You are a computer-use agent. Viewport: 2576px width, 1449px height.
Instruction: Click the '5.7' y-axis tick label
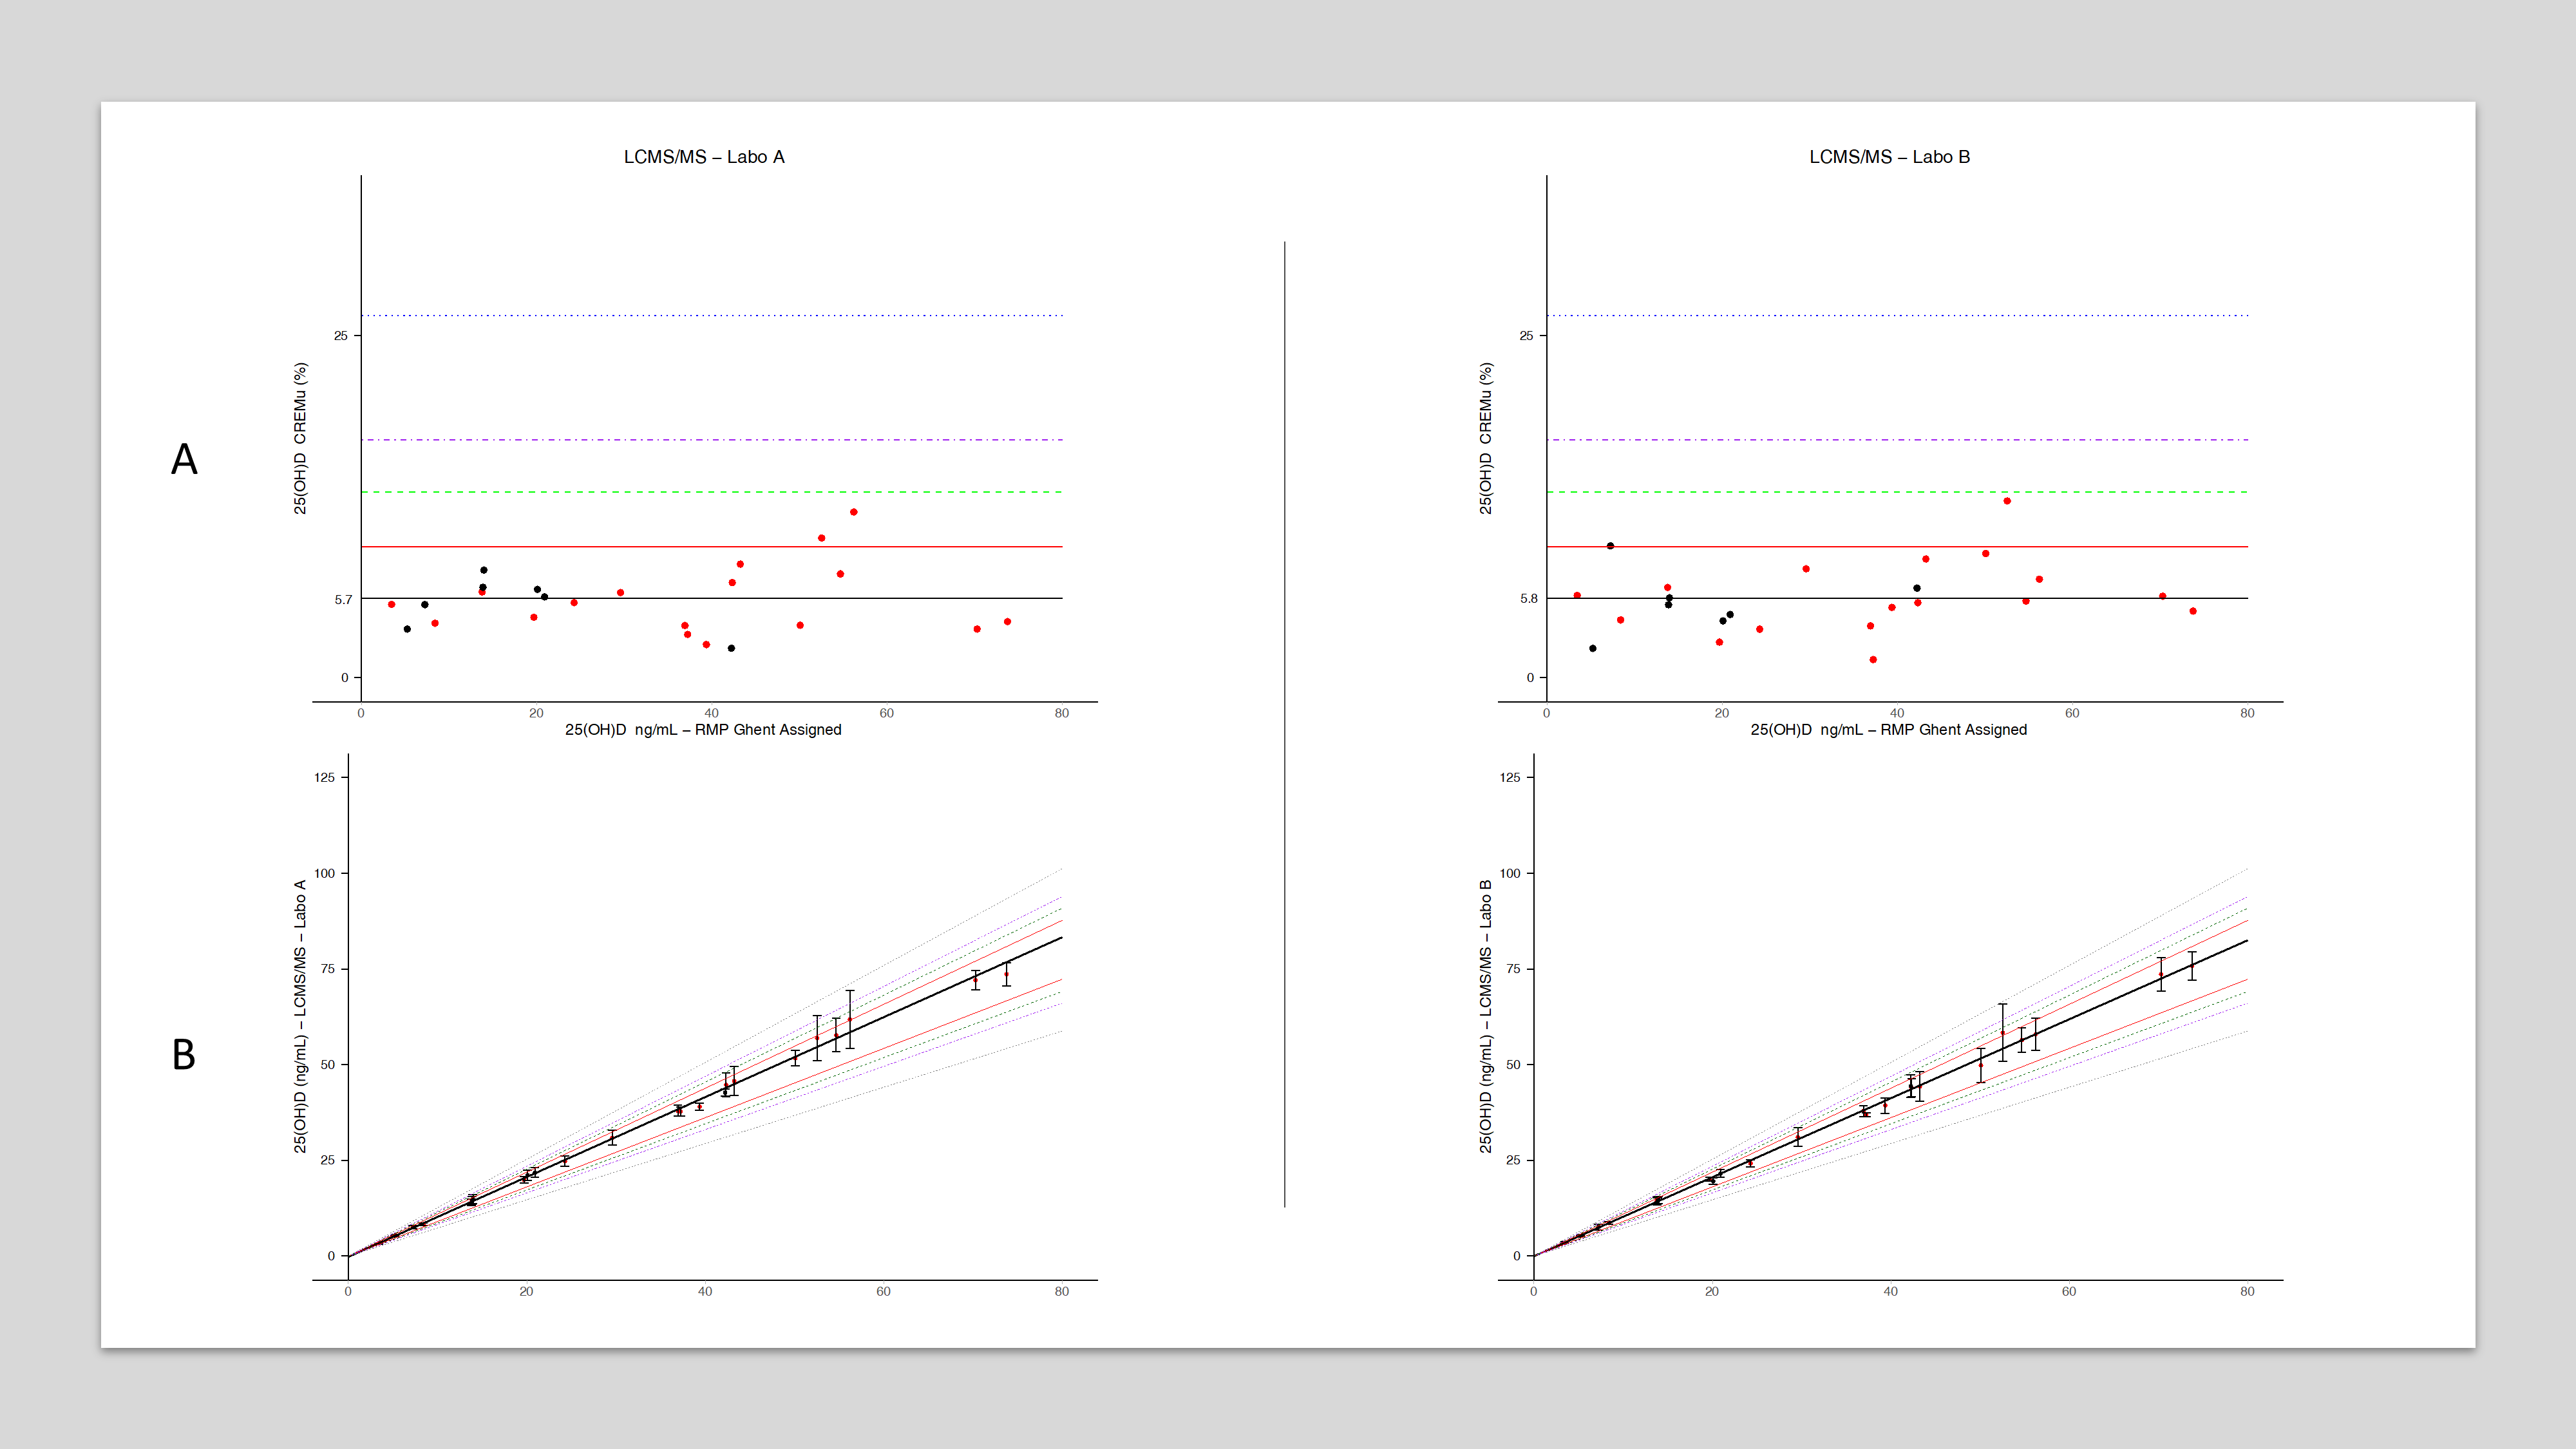(x=343, y=600)
